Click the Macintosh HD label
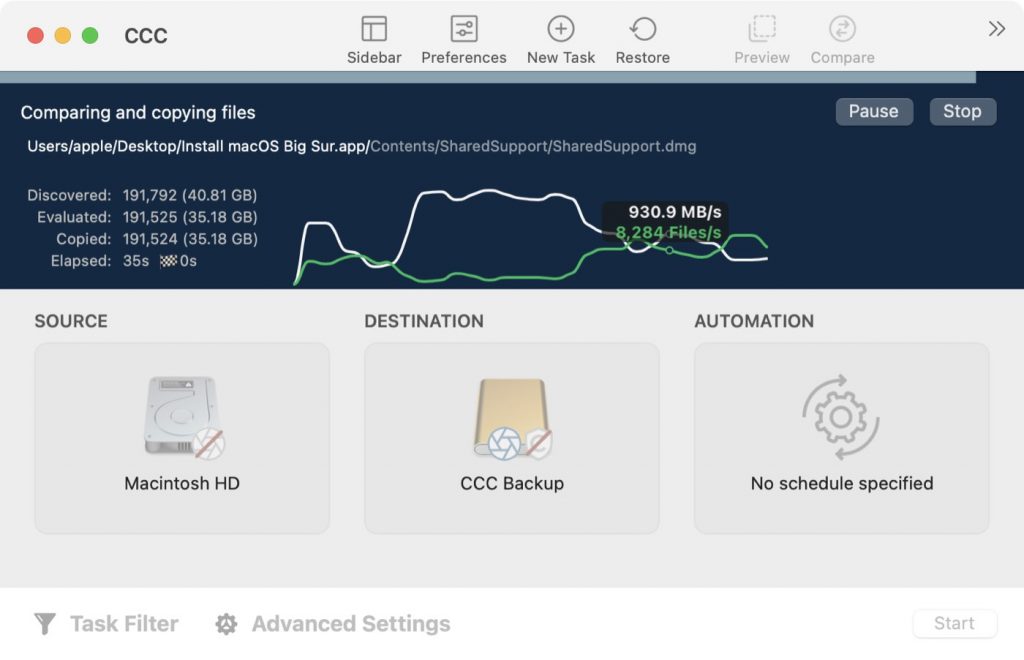This screenshot has width=1024, height=660. 182,483
